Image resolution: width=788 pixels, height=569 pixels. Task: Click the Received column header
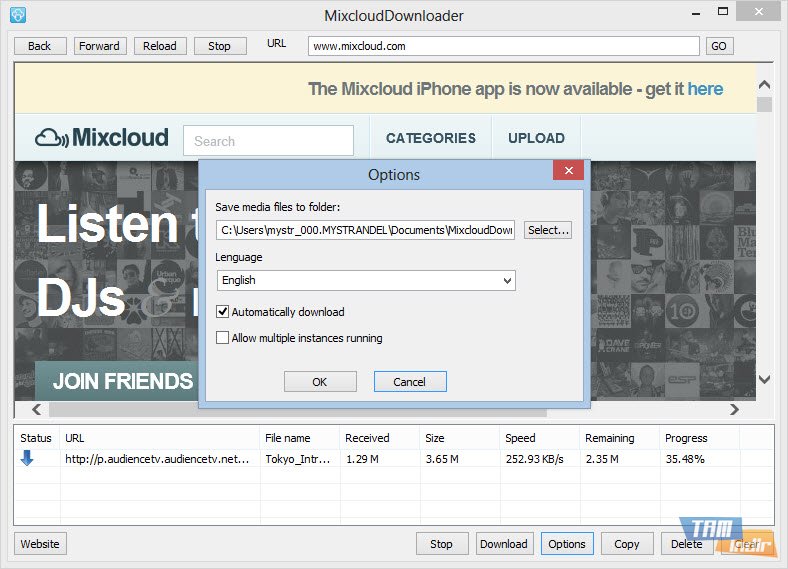coord(380,438)
